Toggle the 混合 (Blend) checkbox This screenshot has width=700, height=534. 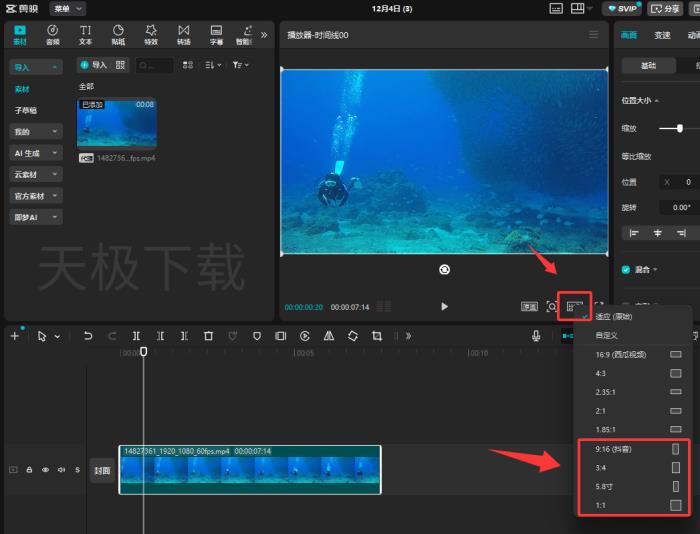(626, 269)
